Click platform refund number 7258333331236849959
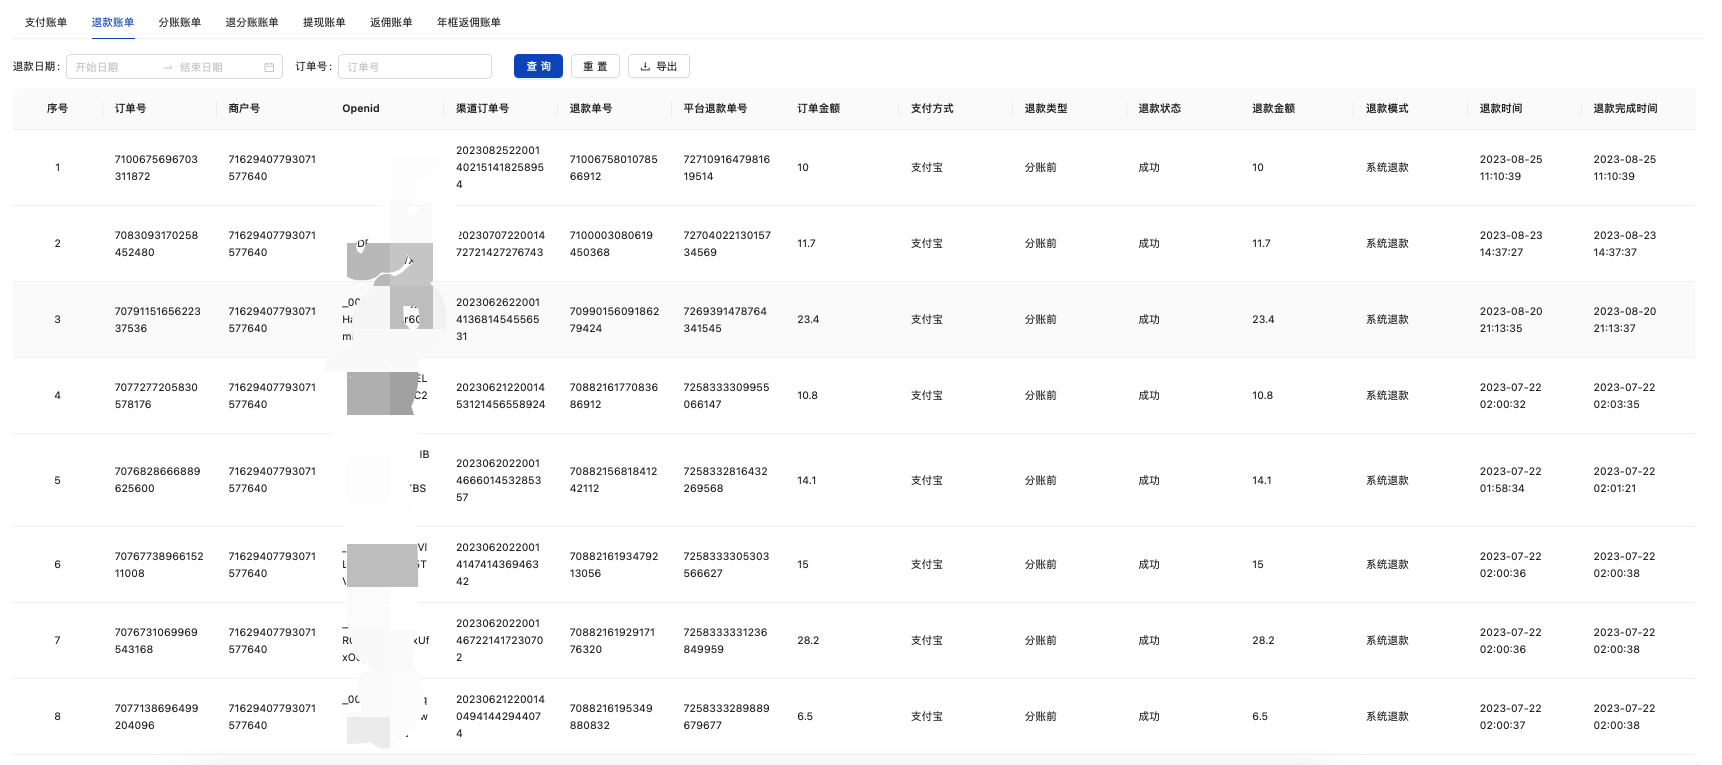The image size is (1722, 765). [x=725, y=640]
